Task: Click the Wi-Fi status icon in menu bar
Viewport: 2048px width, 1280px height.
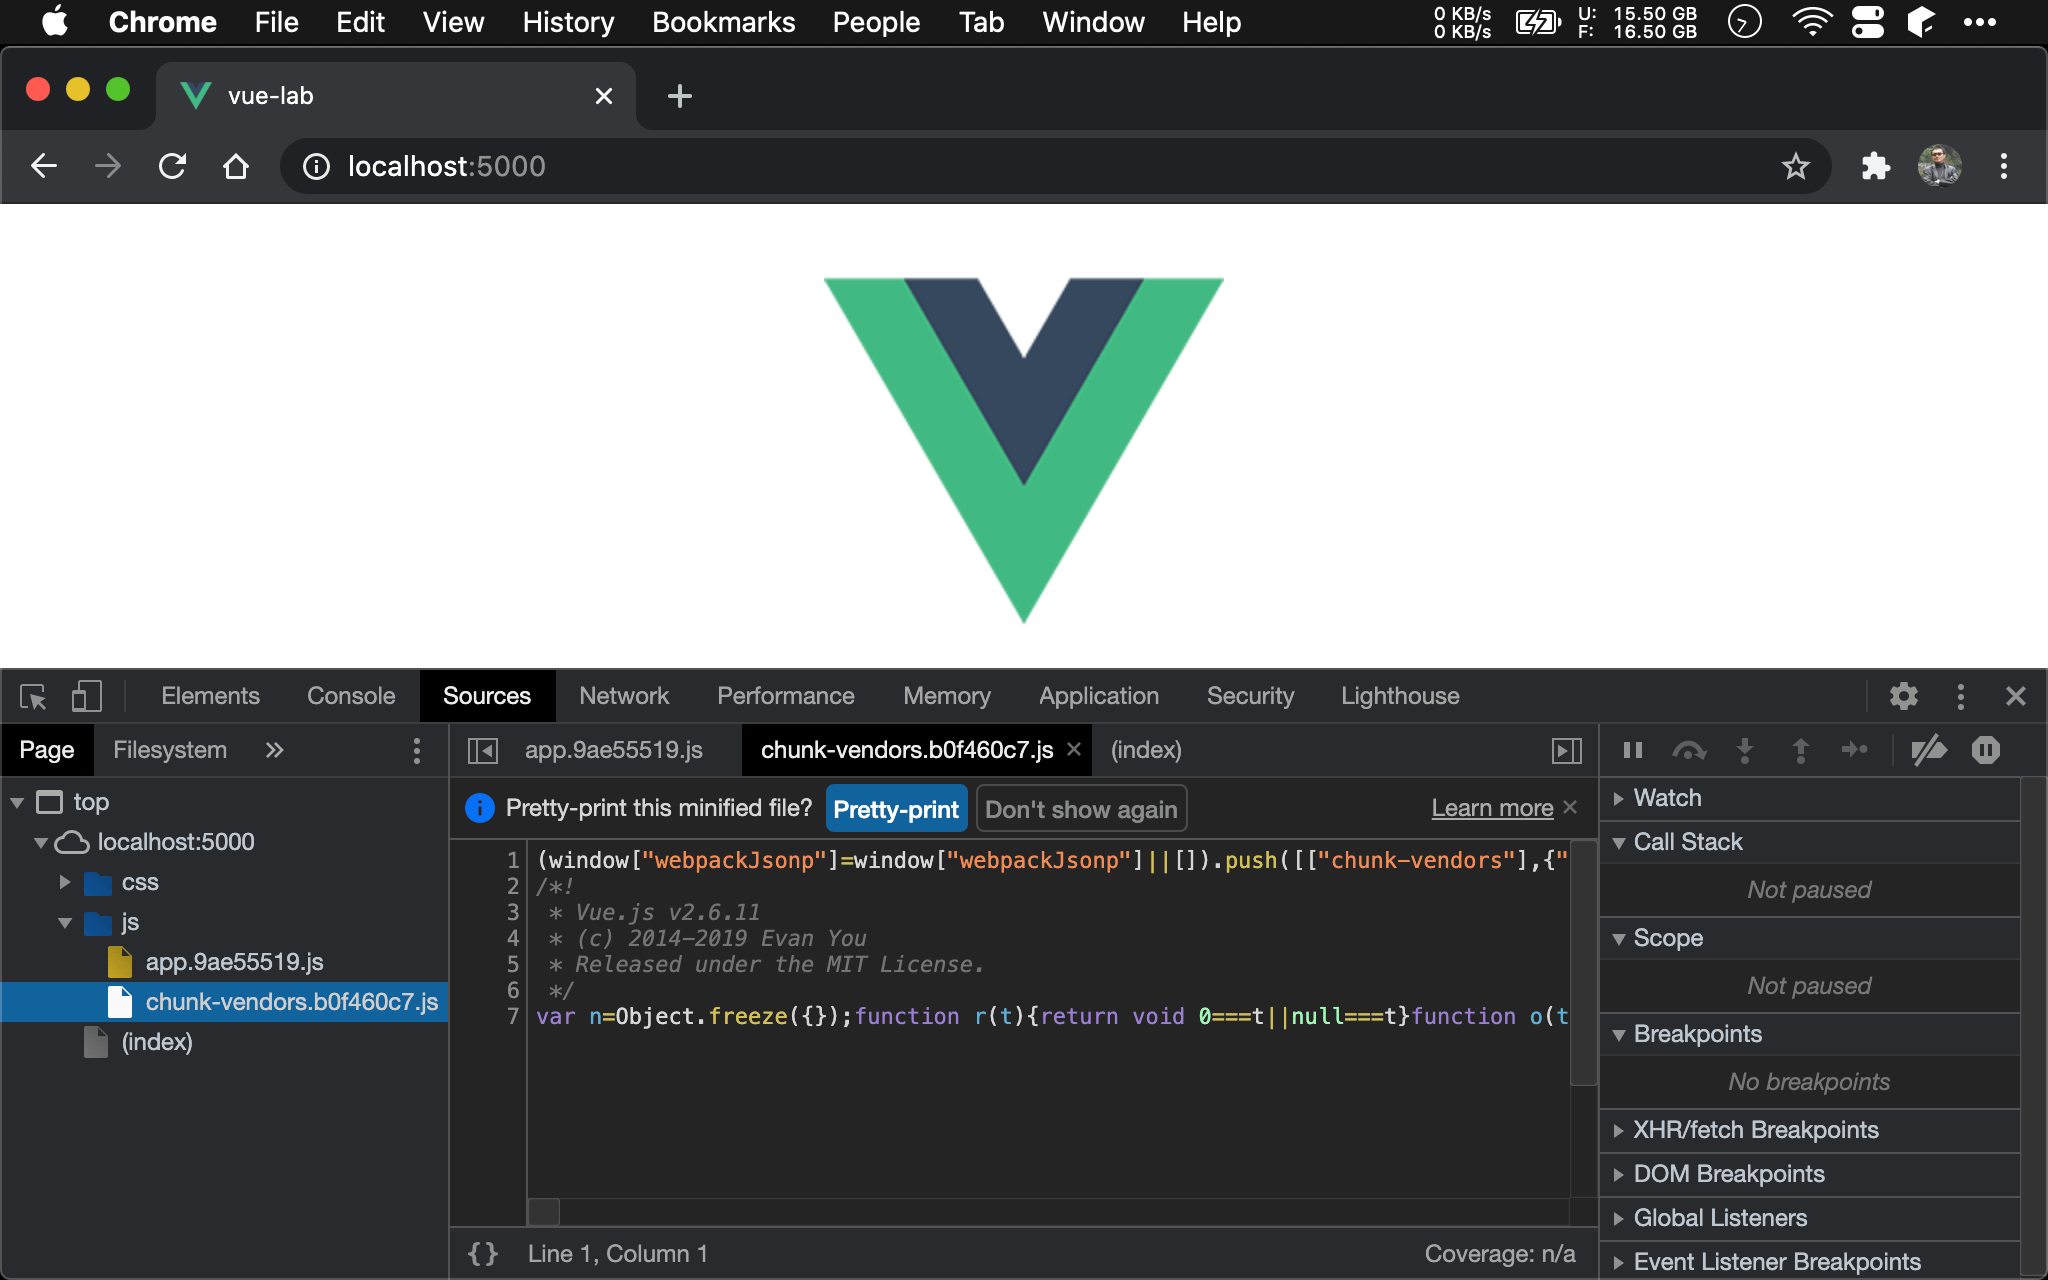Action: click(1811, 22)
